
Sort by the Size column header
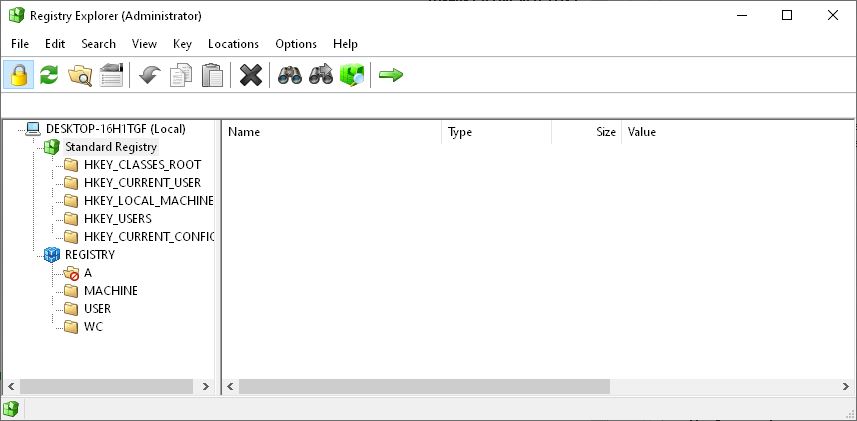586,132
